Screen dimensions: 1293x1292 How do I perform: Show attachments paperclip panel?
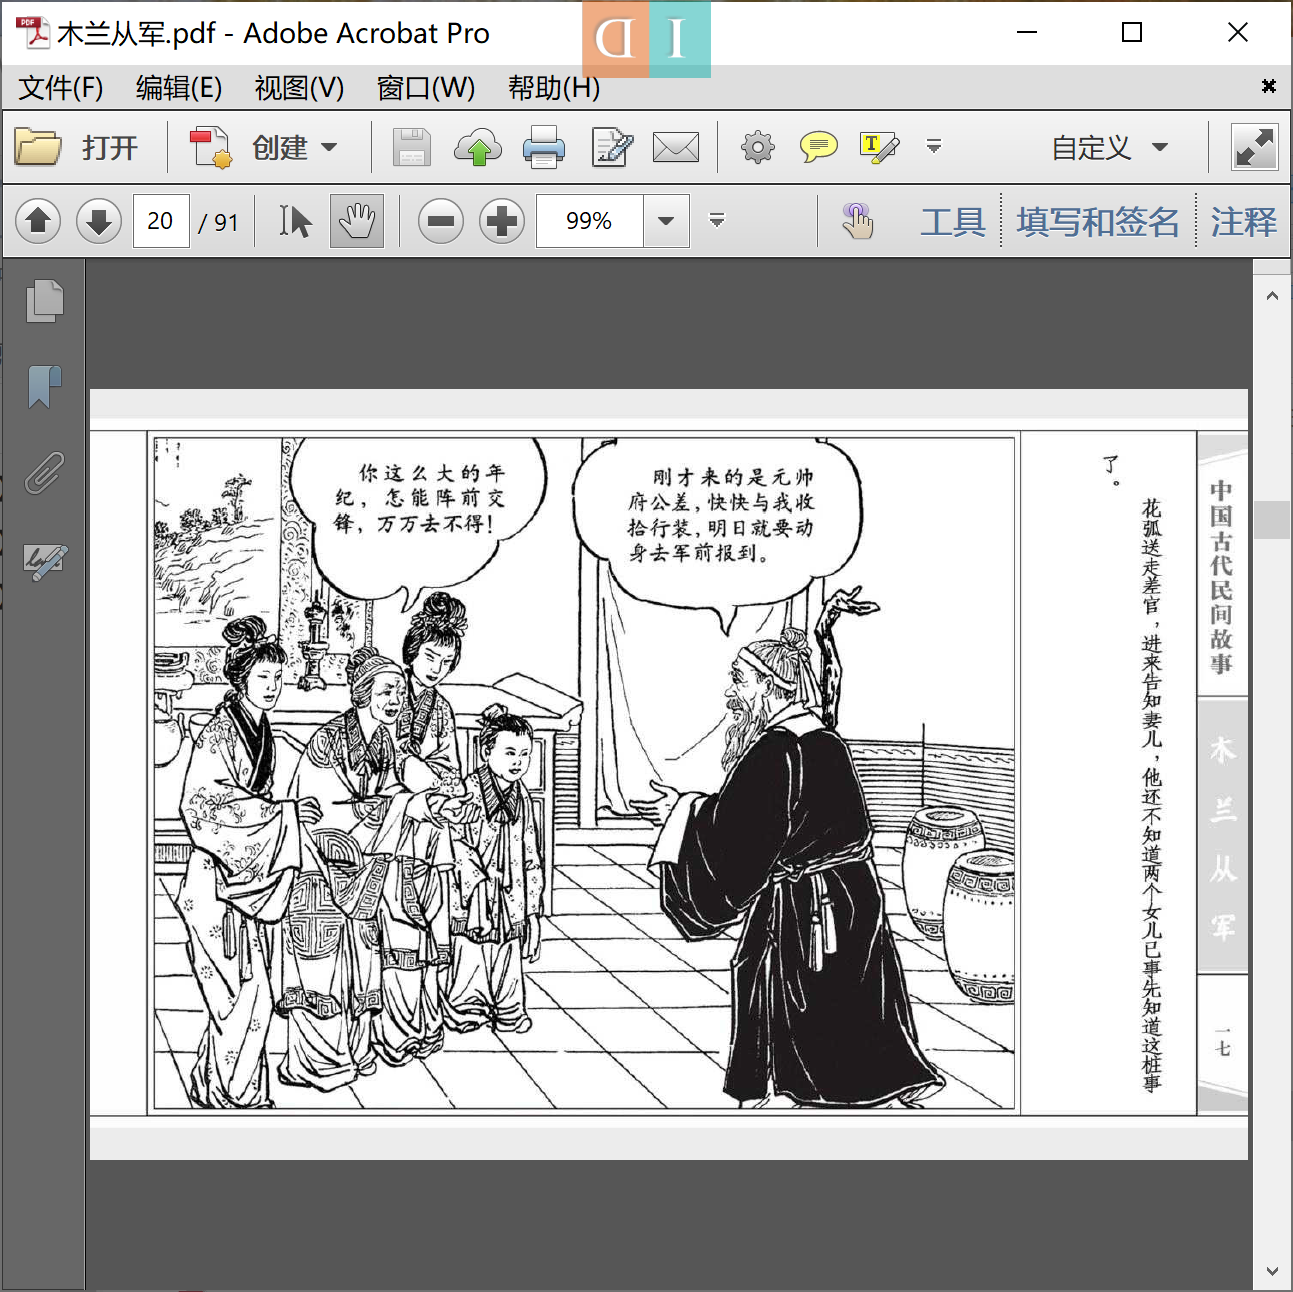point(44,473)
